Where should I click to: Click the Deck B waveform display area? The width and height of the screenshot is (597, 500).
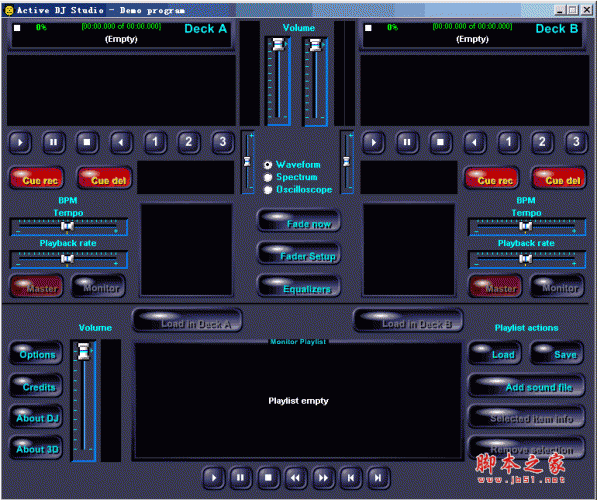tap(474, 90)
